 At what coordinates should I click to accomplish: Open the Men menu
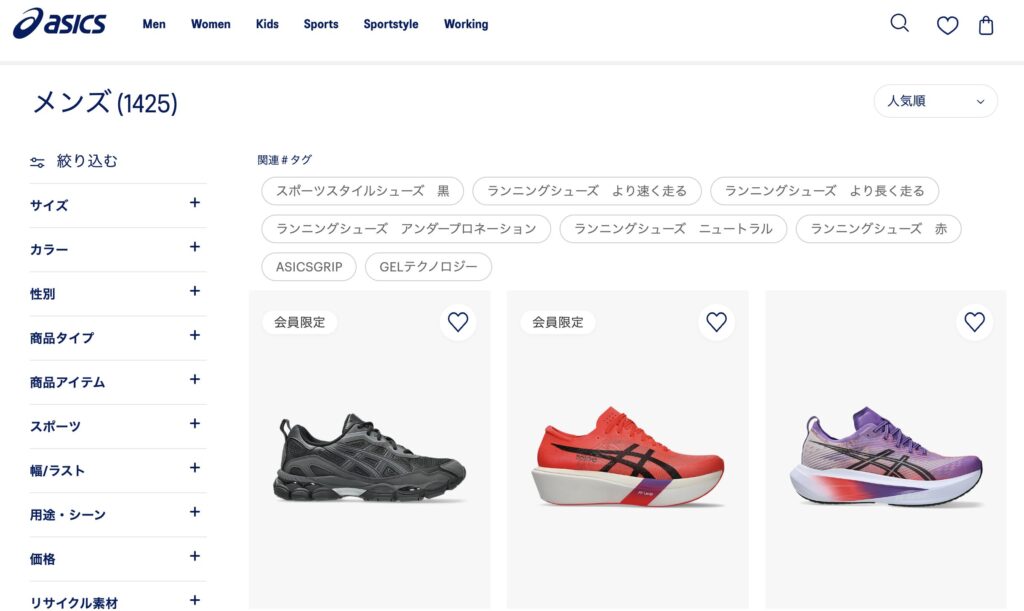154,24
